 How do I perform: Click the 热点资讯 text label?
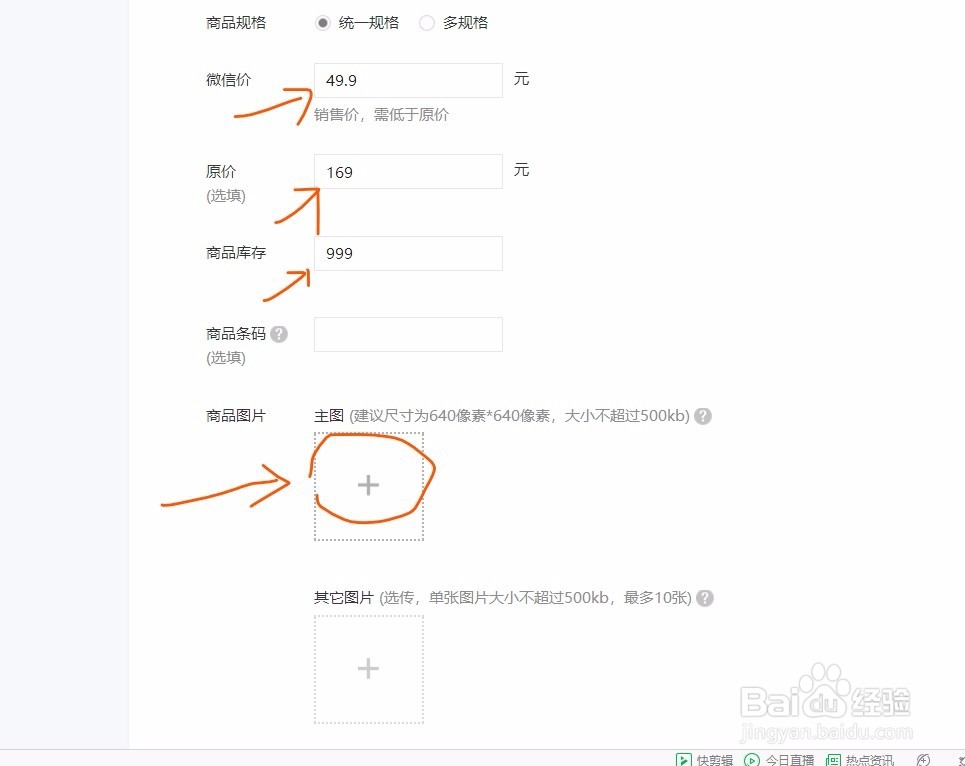coord(870,760)
